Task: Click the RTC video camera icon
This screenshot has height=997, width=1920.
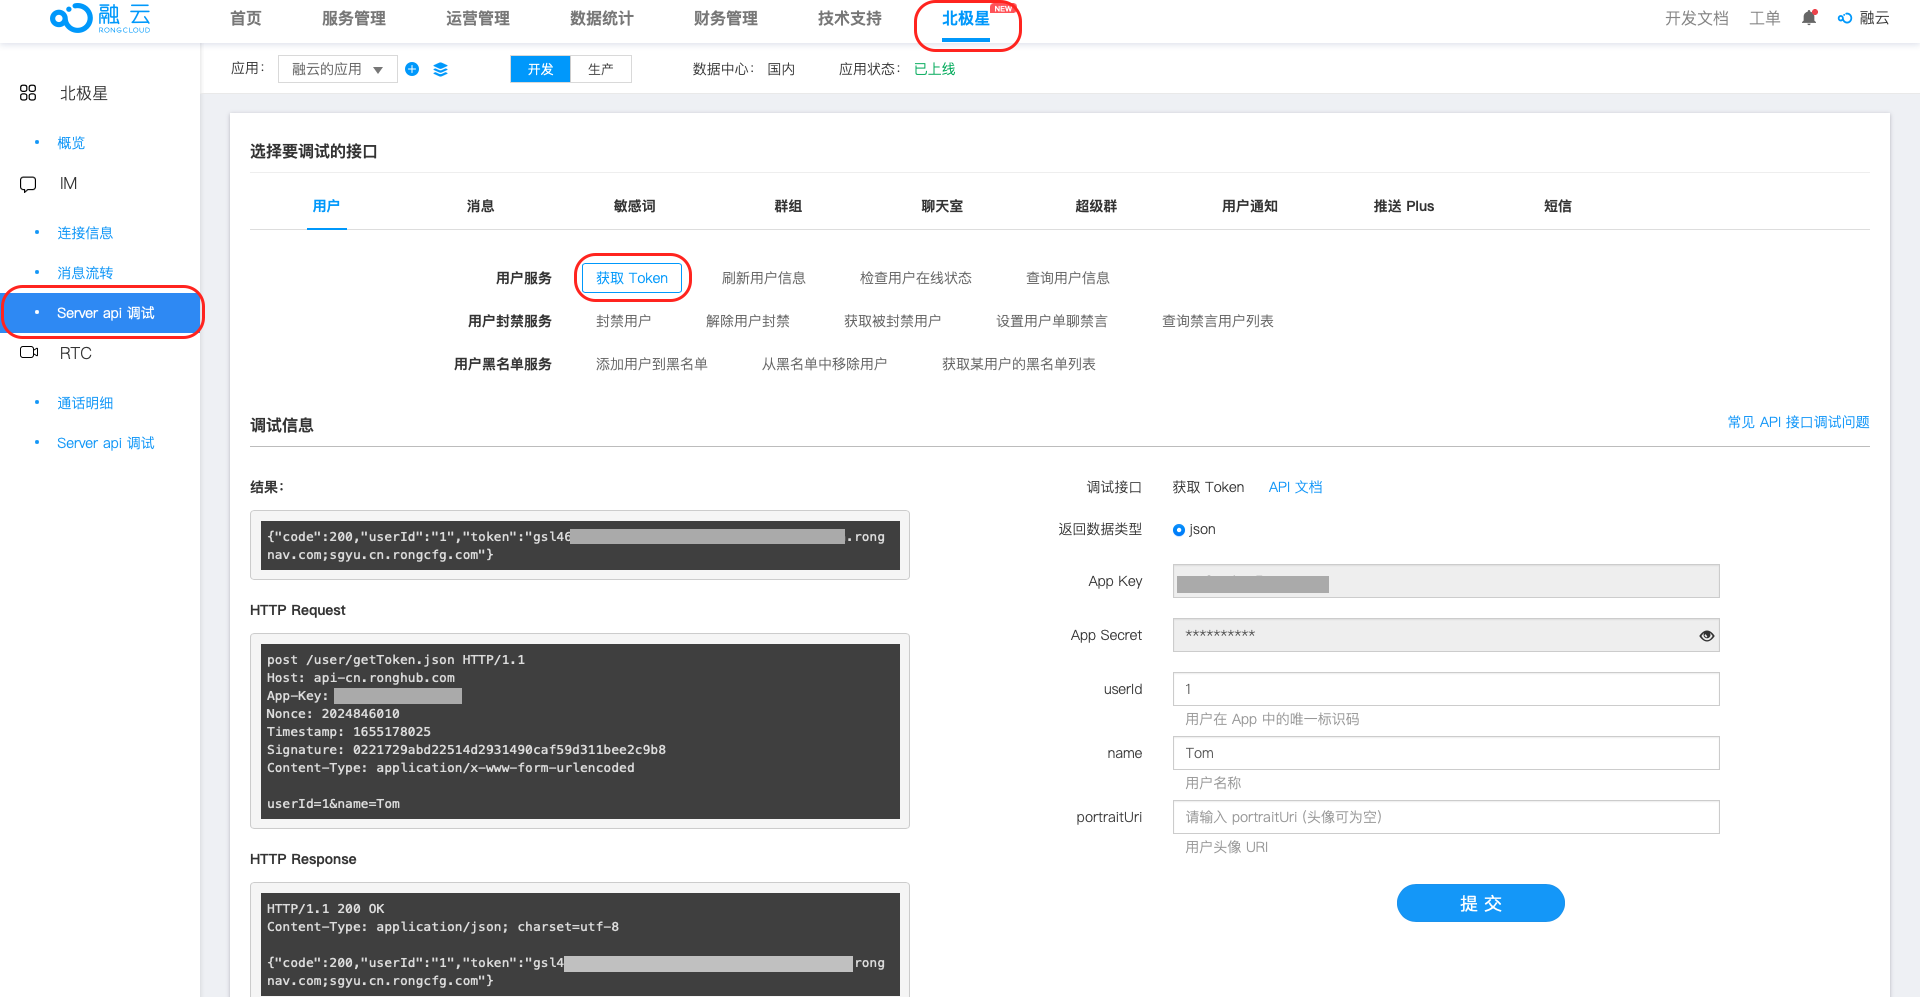Action: click(29, 353)
